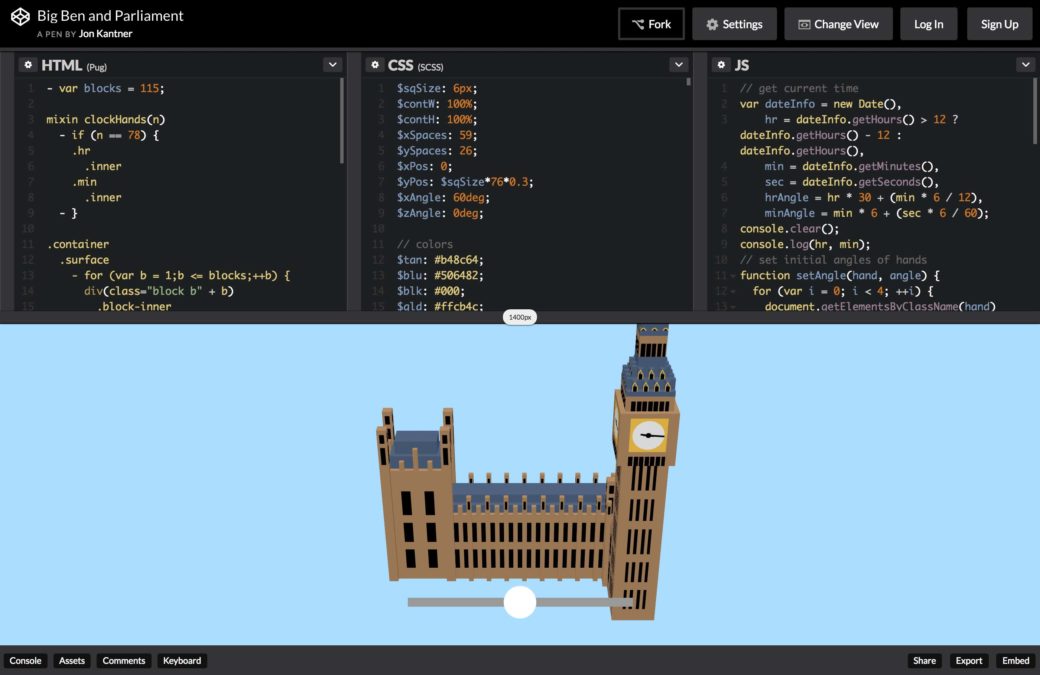Open CSS editor settings gear
The width and height of the screenshot is (1040, 675).
(374, 64)
